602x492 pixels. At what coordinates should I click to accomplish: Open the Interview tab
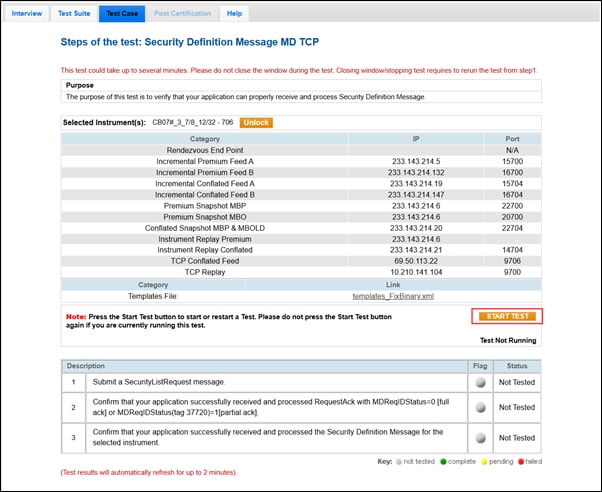27,13
